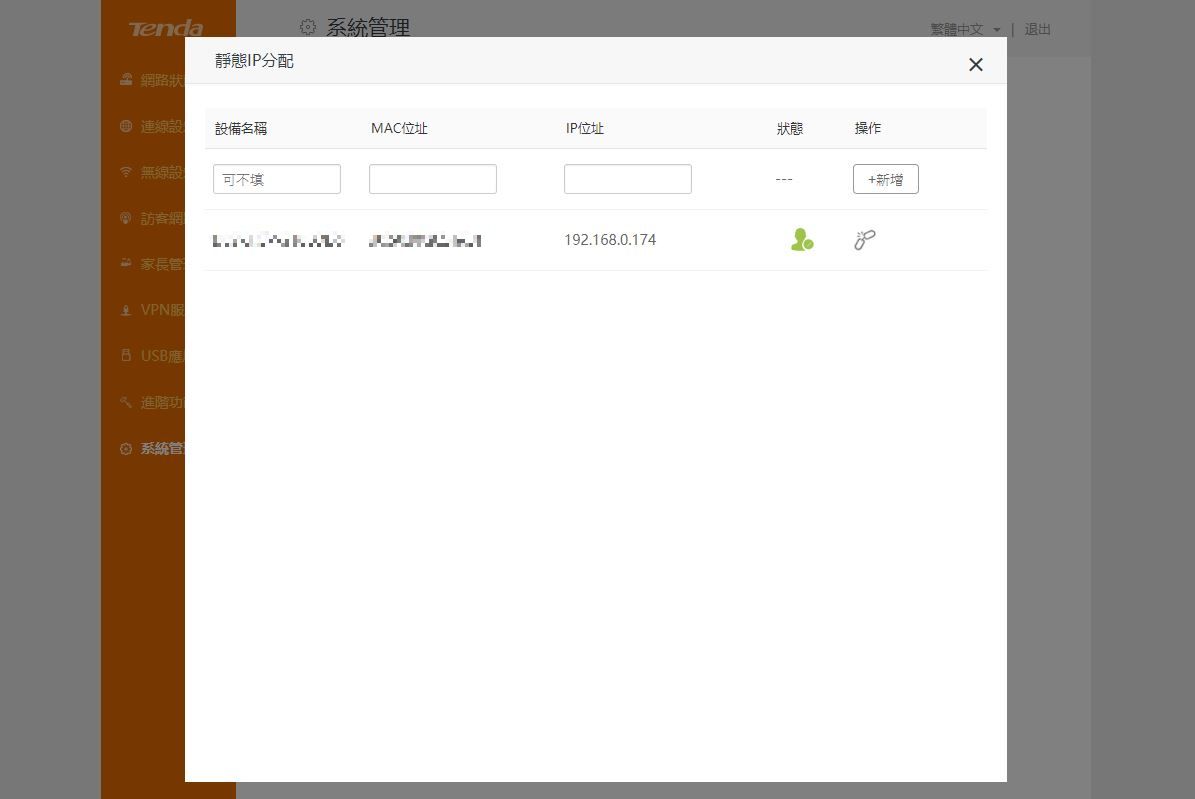Image resolution: width=1195 pixels, height=799 pixels.
Task: Click the 靜態IP分配 dialog title
Action: coord(255,61)
